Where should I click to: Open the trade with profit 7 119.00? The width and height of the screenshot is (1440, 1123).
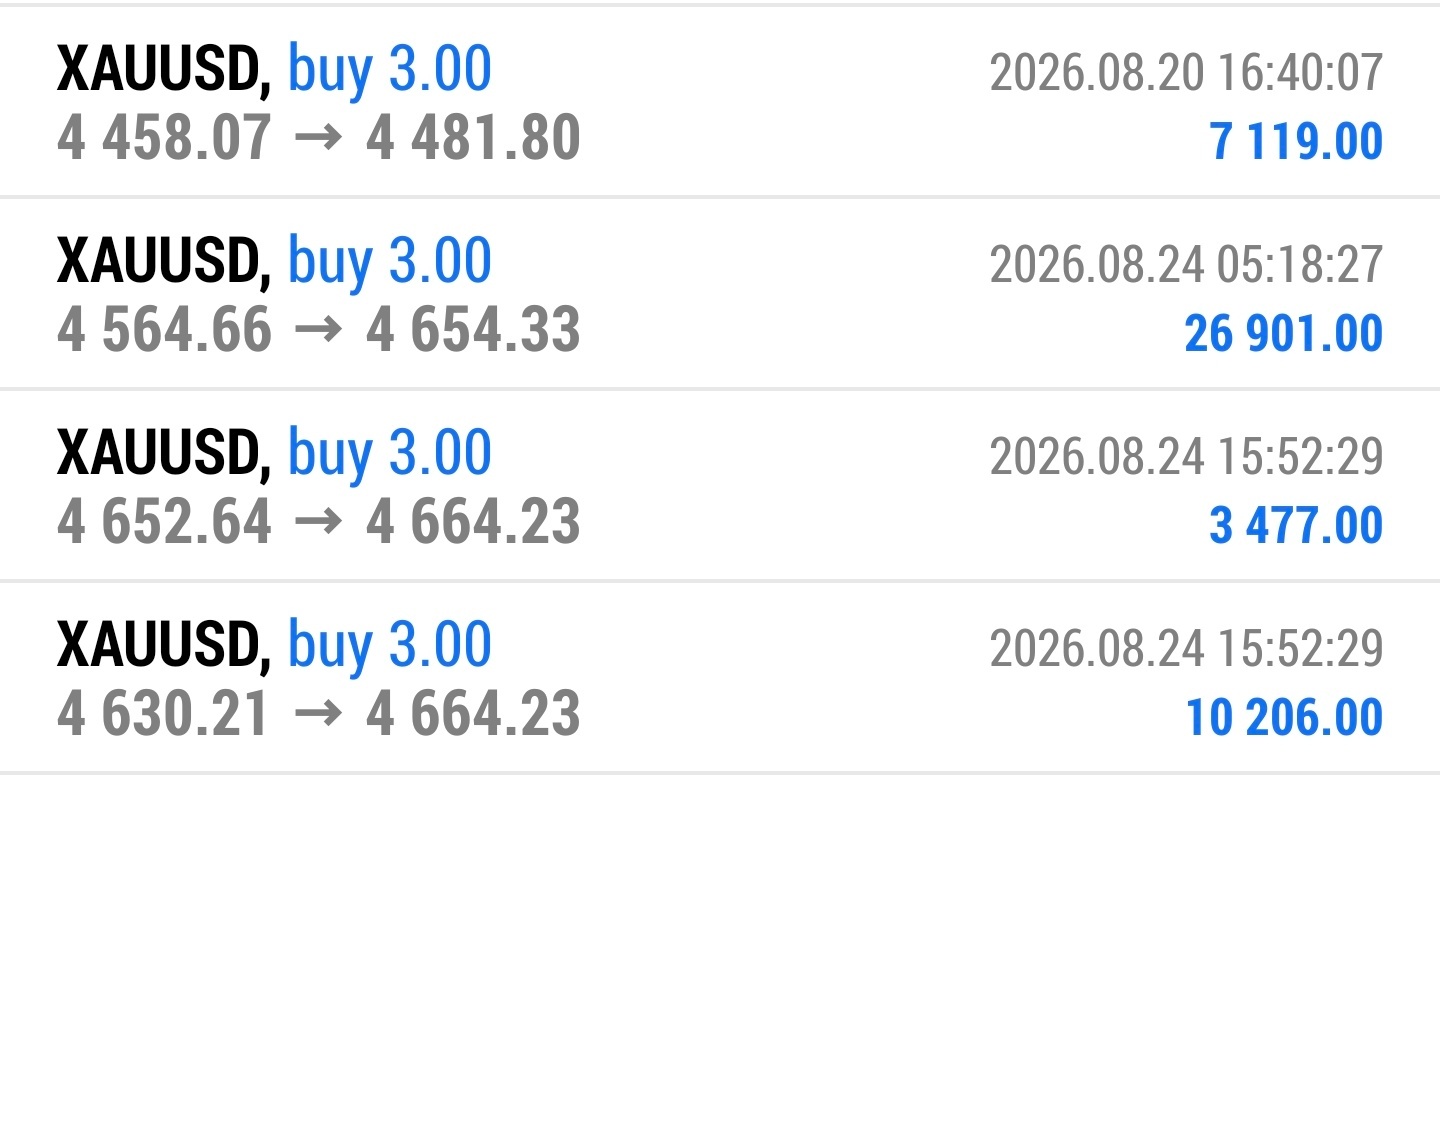[x=1296, y=141]
